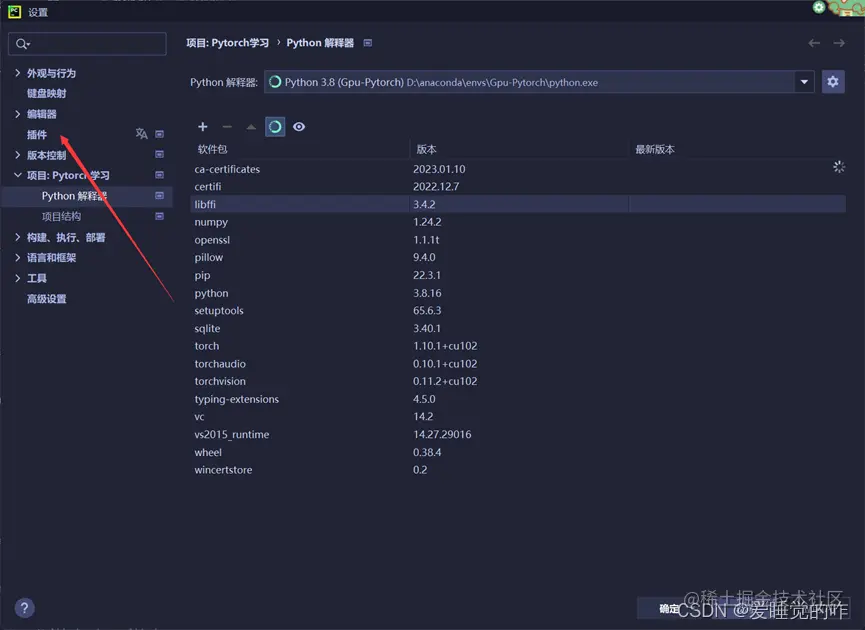Click the translation icon beside 插件
This screenshot has height=630, width=865.
coord(142,134)
